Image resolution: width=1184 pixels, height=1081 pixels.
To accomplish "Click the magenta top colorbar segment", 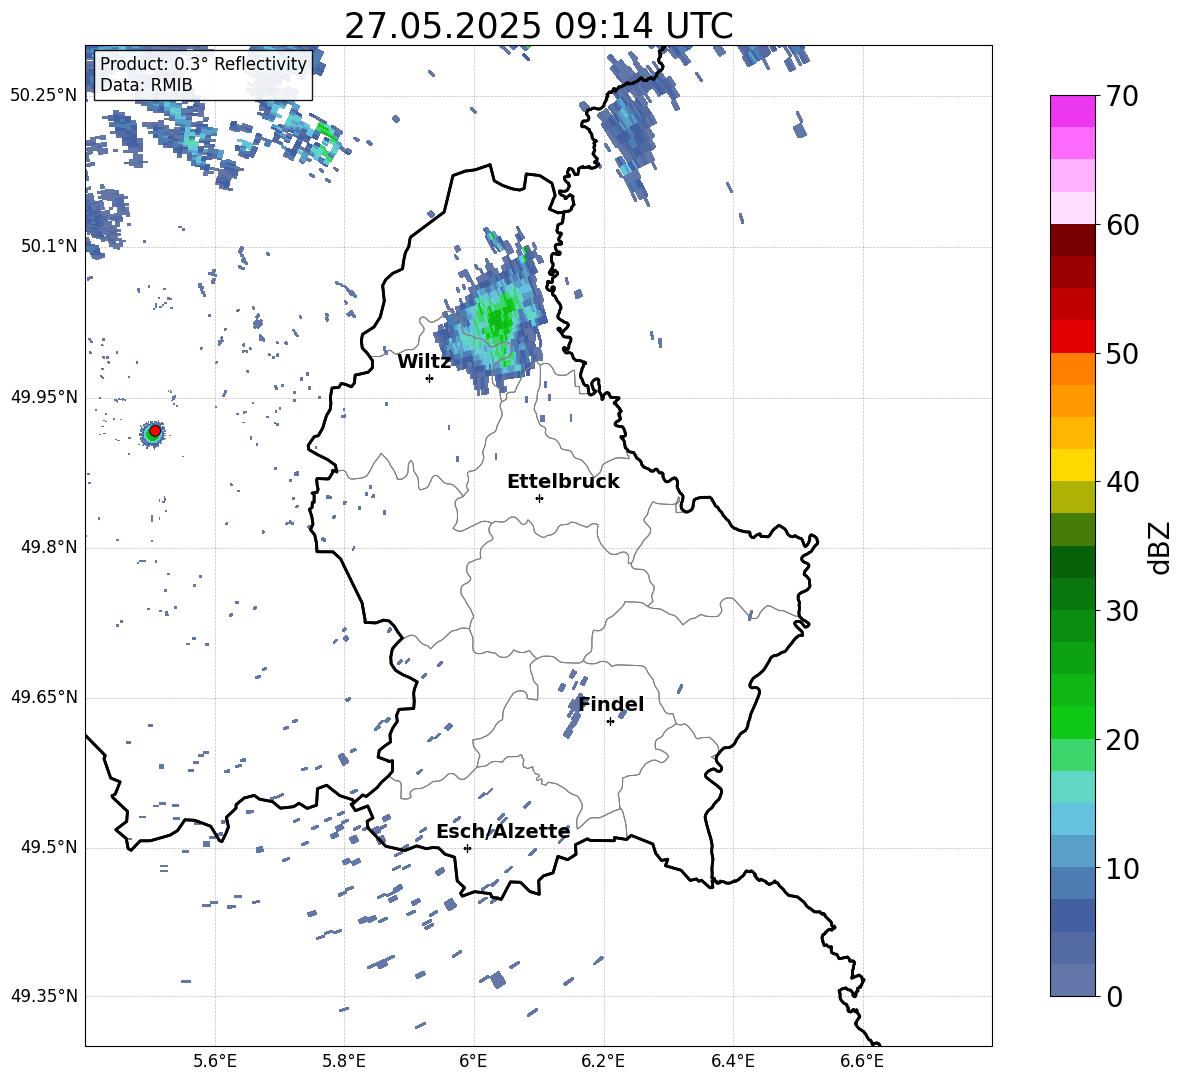I will point(1073,111).
